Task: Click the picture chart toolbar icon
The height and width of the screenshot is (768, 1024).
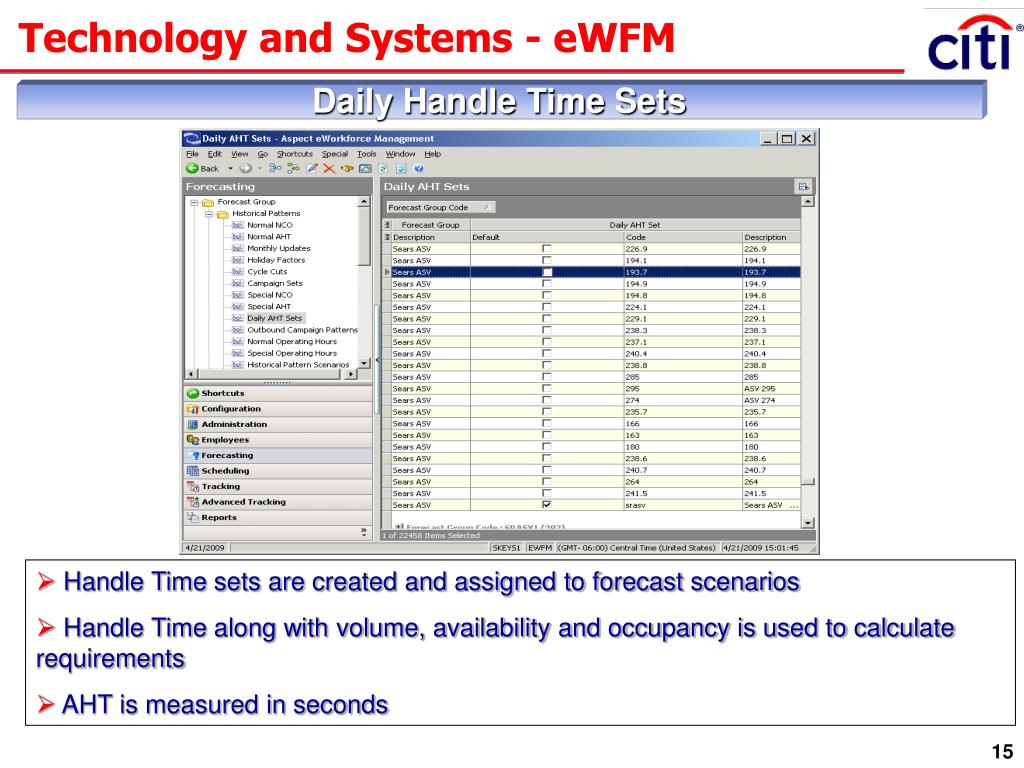Action: (365, 168)
